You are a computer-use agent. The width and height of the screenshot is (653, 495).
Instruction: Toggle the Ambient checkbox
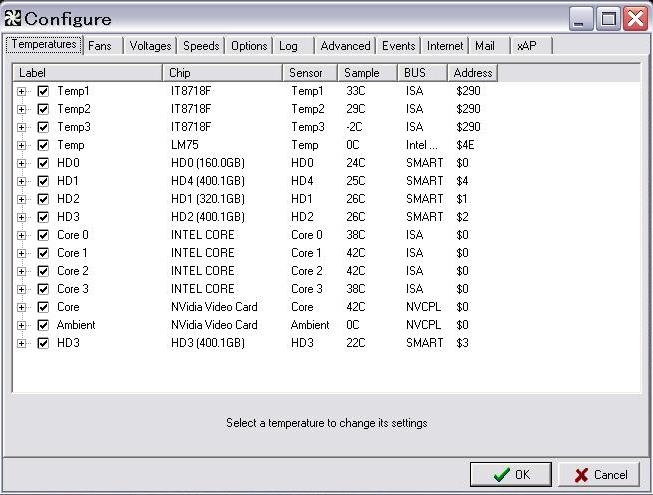[43, 325]
